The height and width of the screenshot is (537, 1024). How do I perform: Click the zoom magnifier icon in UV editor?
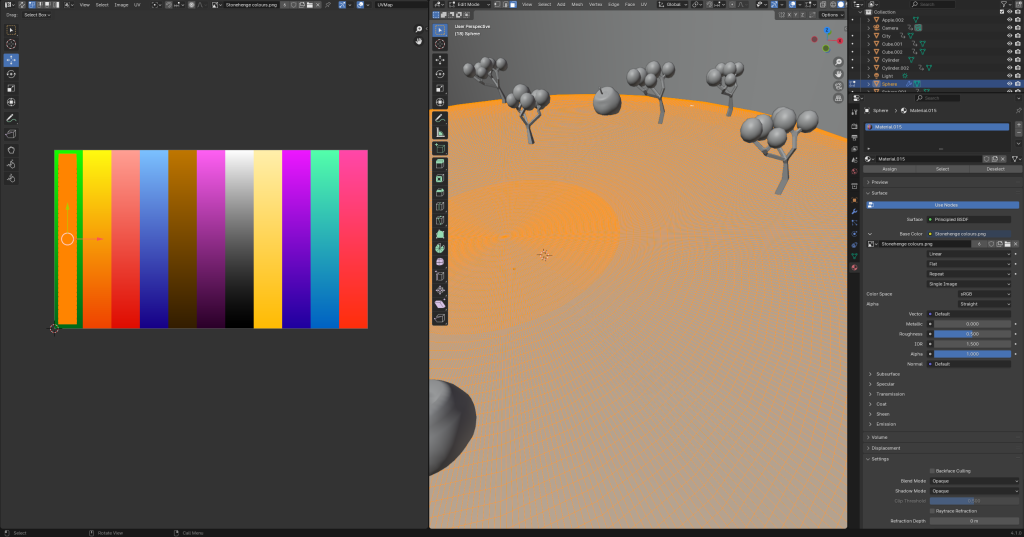419,30
